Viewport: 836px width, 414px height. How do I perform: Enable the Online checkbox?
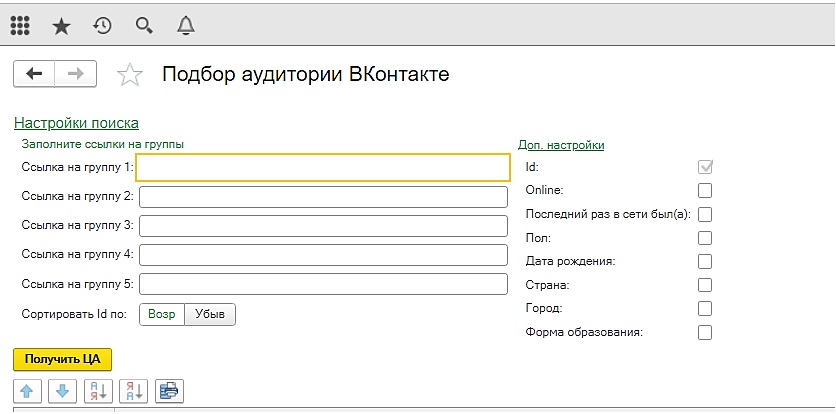(x=705, y=190)
